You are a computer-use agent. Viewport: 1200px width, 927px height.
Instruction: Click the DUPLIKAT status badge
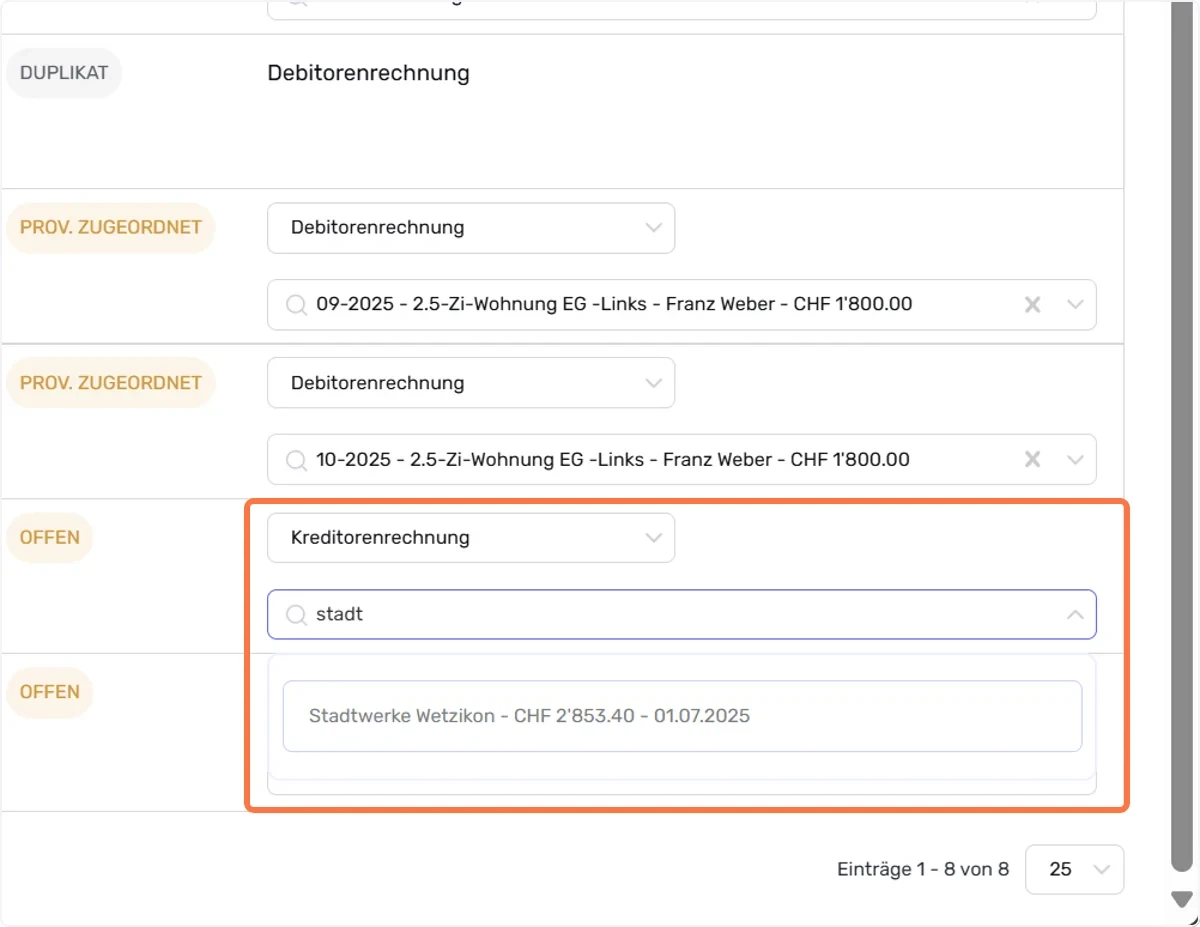tap(64, 73)
